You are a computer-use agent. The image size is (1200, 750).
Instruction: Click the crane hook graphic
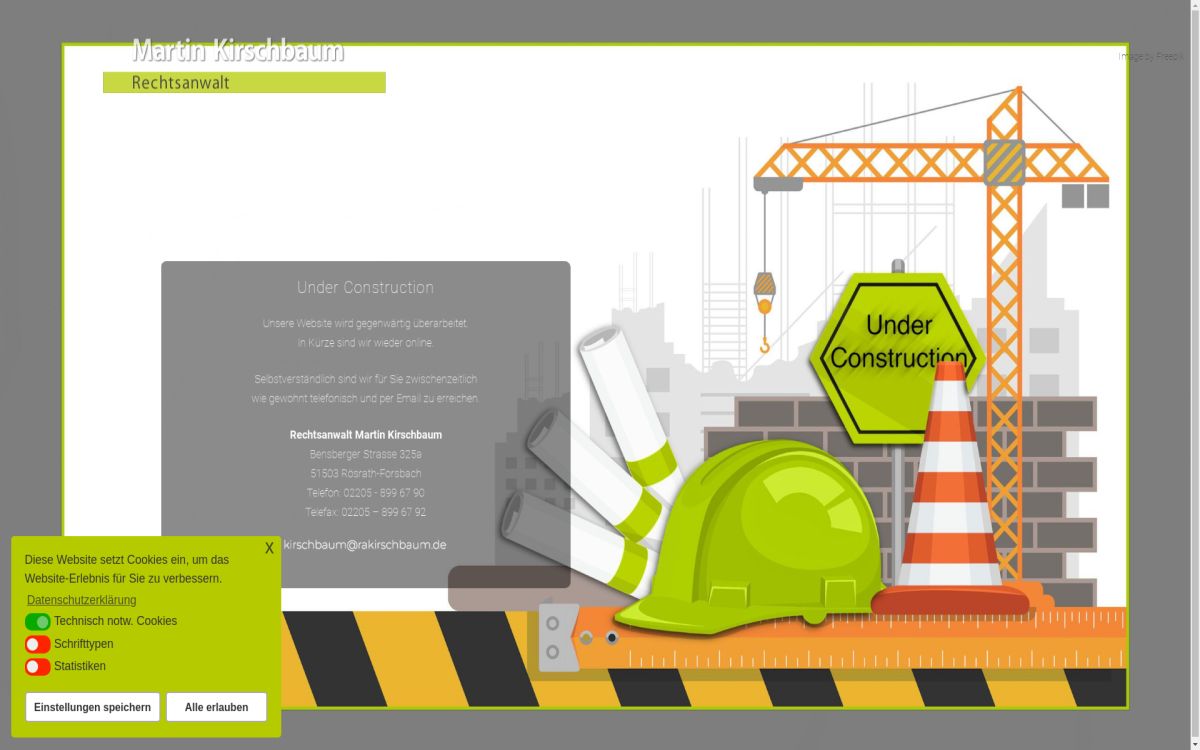(765, 312)
